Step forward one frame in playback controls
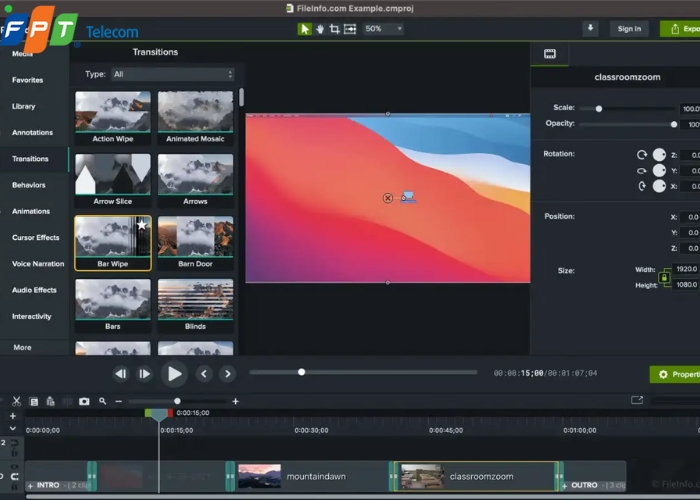This screenshot has height=500, width=700. [x=144, y=374]
